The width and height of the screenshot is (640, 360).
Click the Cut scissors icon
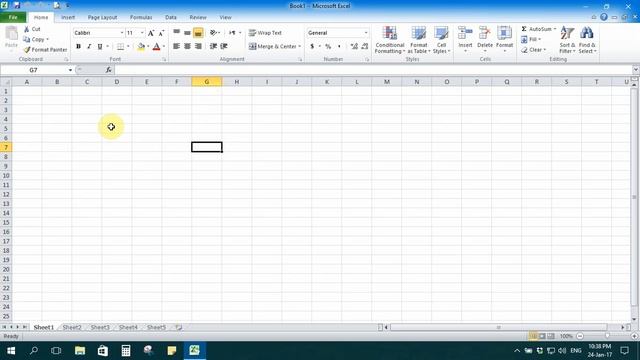(27, 29)
